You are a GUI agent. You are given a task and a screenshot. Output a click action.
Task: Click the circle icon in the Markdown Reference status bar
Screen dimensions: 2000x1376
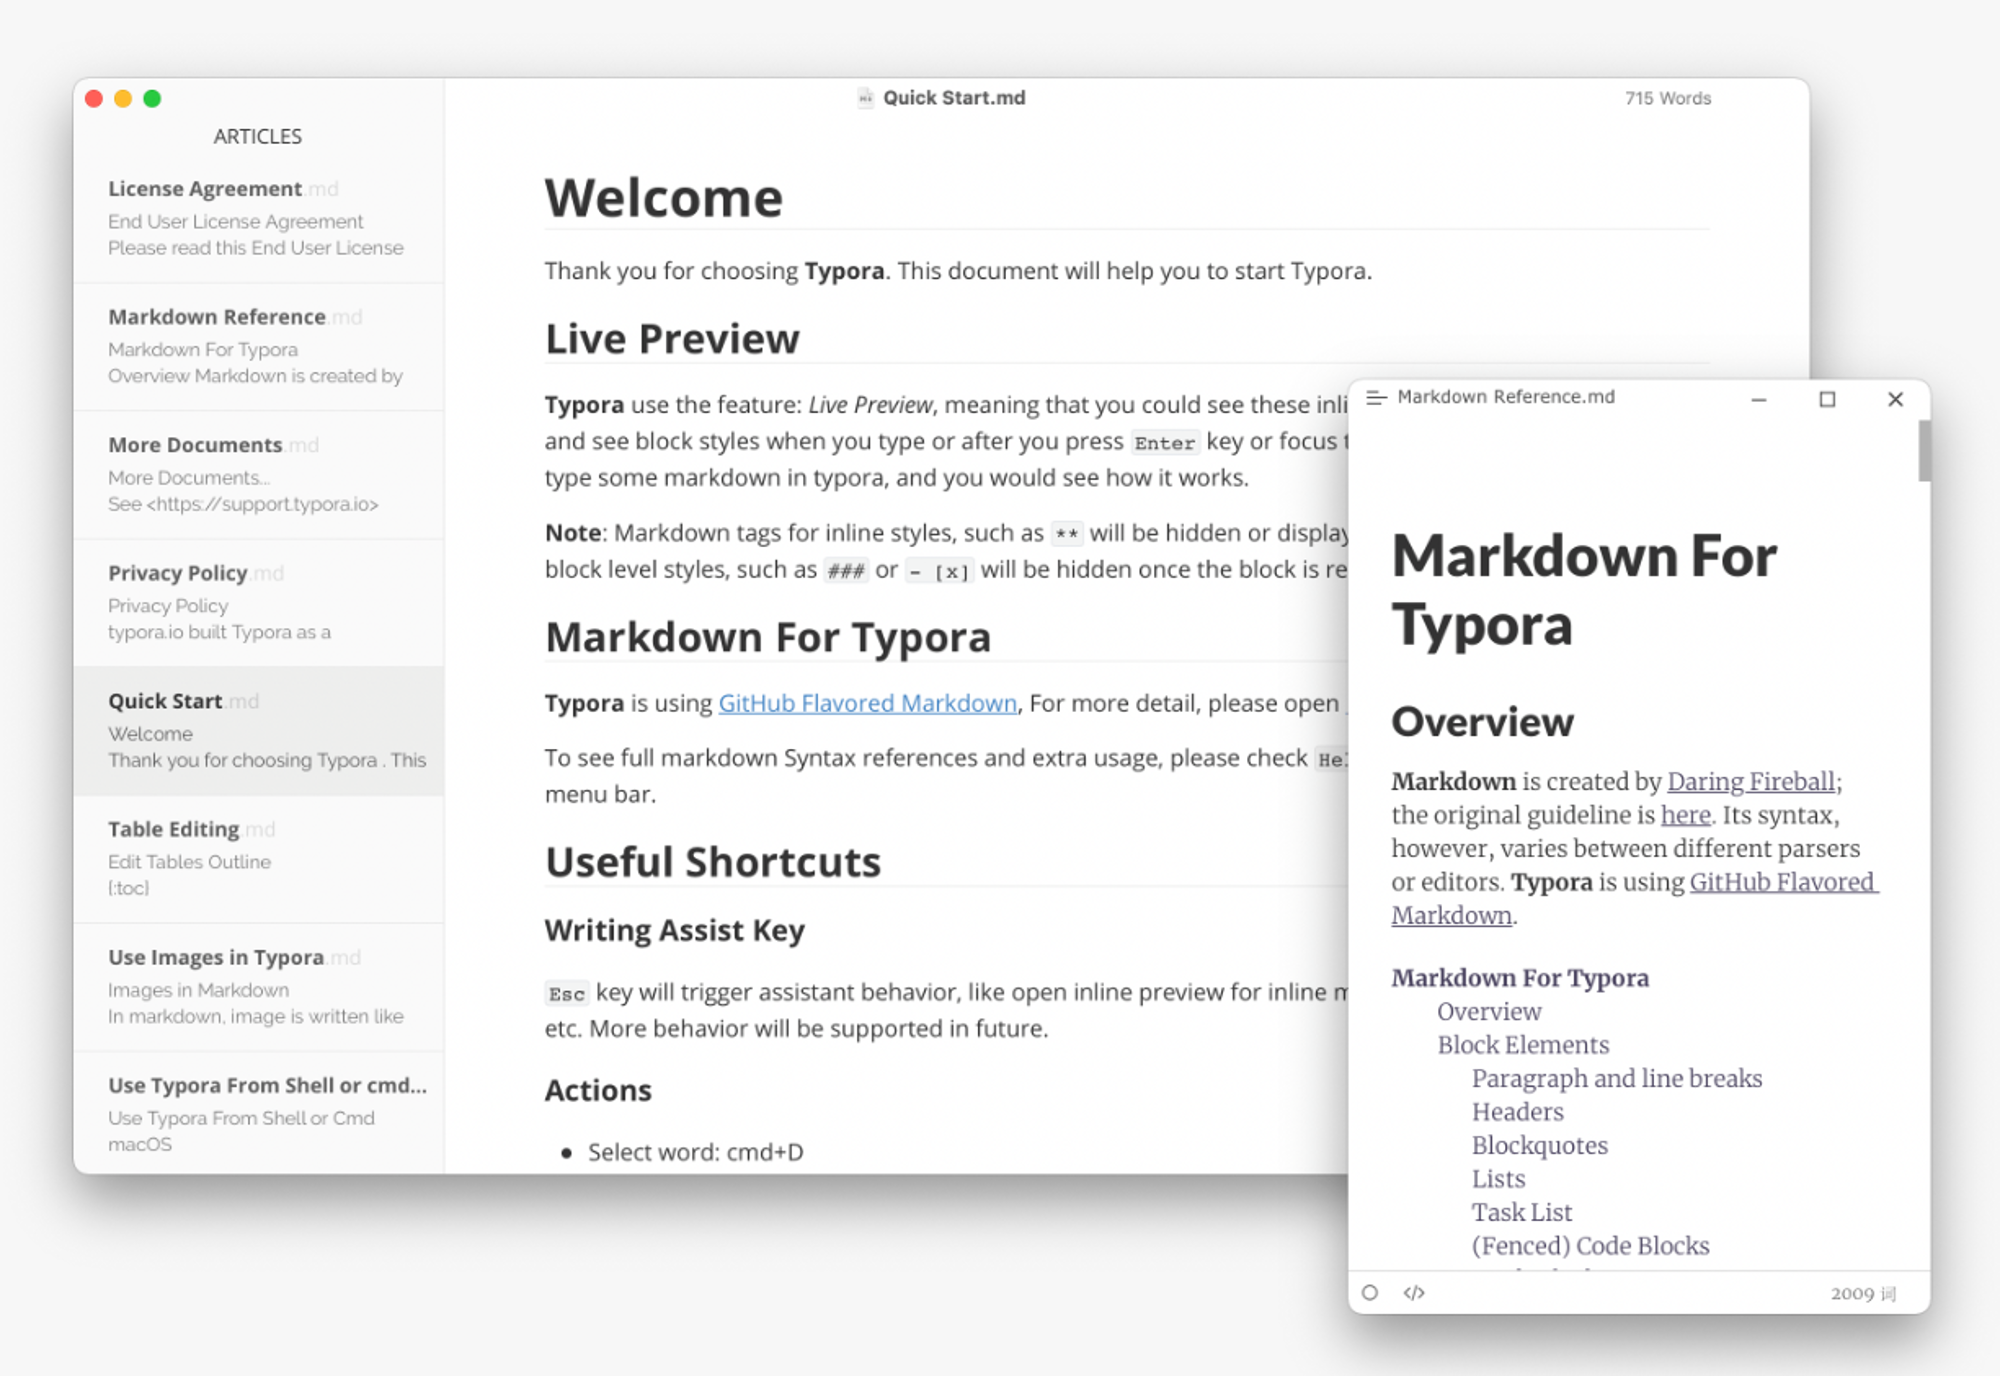click(x=1370, y=1293)
